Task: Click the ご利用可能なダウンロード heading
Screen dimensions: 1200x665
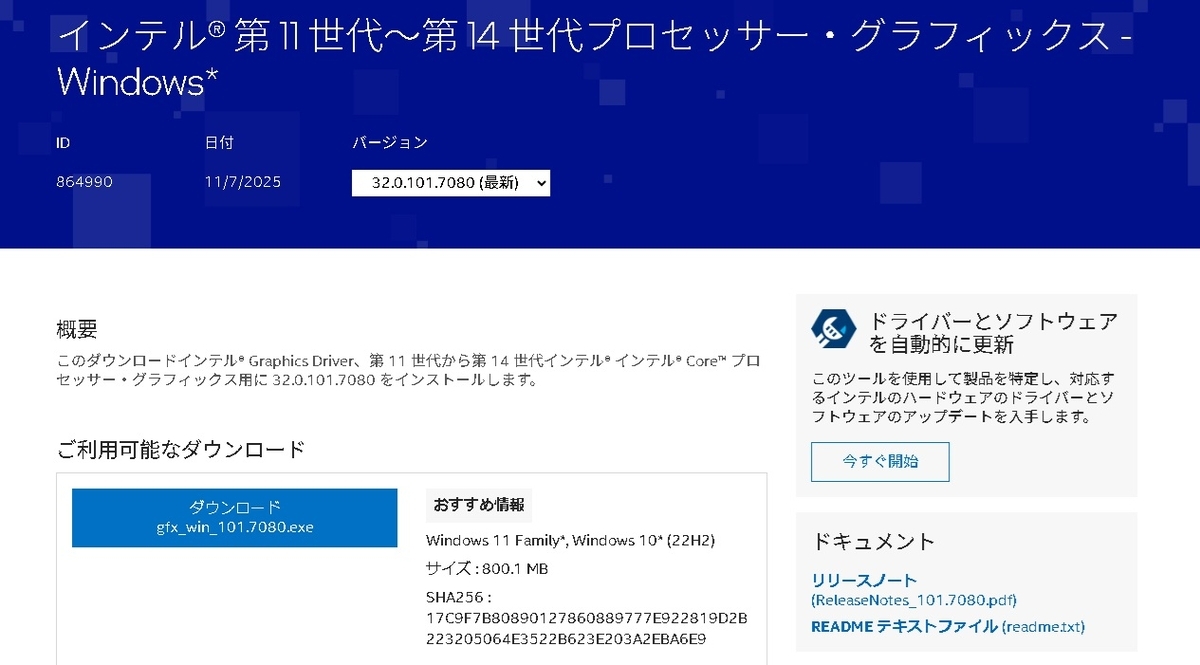Action: click(x=181, y=449)
